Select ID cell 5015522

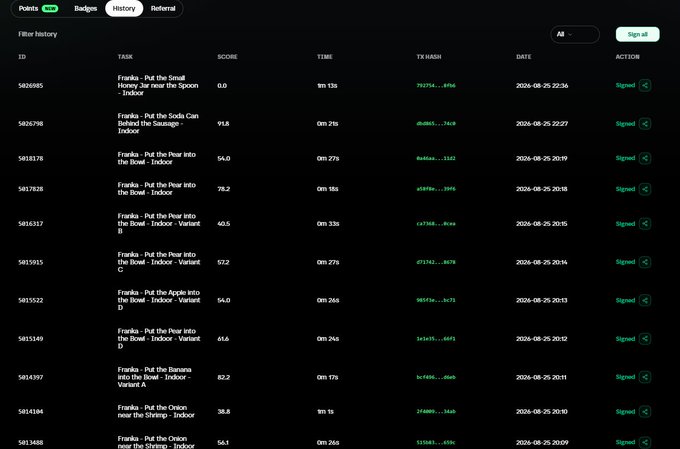[30, 301]
